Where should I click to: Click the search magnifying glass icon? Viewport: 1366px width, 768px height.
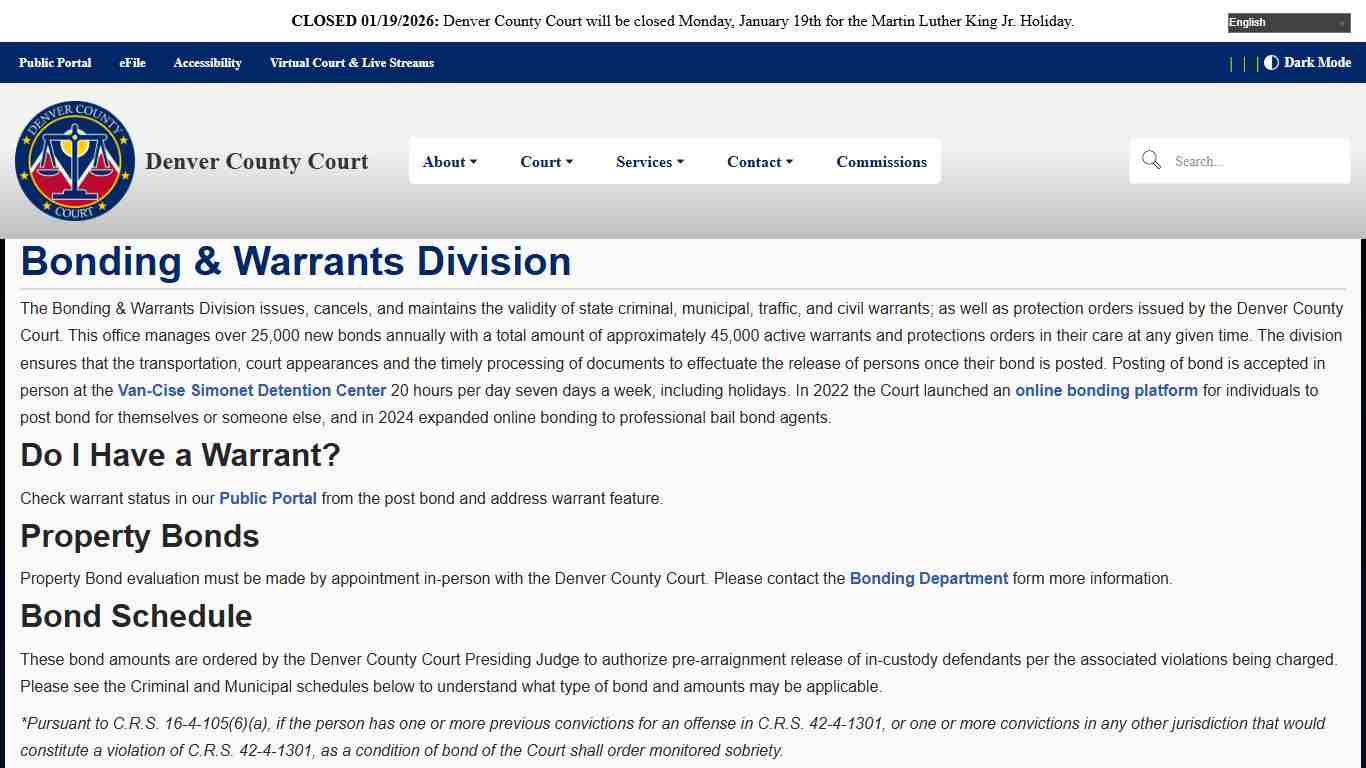click(x=1151, y=160)
